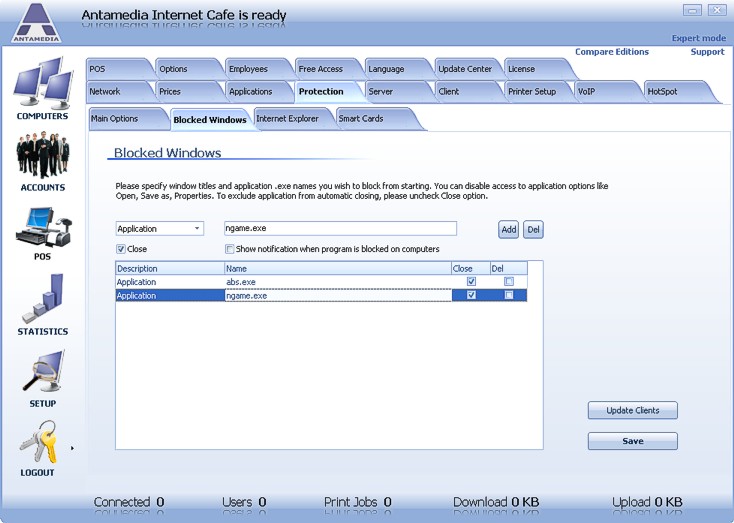Open the Application type dropdown

[160, 228]
